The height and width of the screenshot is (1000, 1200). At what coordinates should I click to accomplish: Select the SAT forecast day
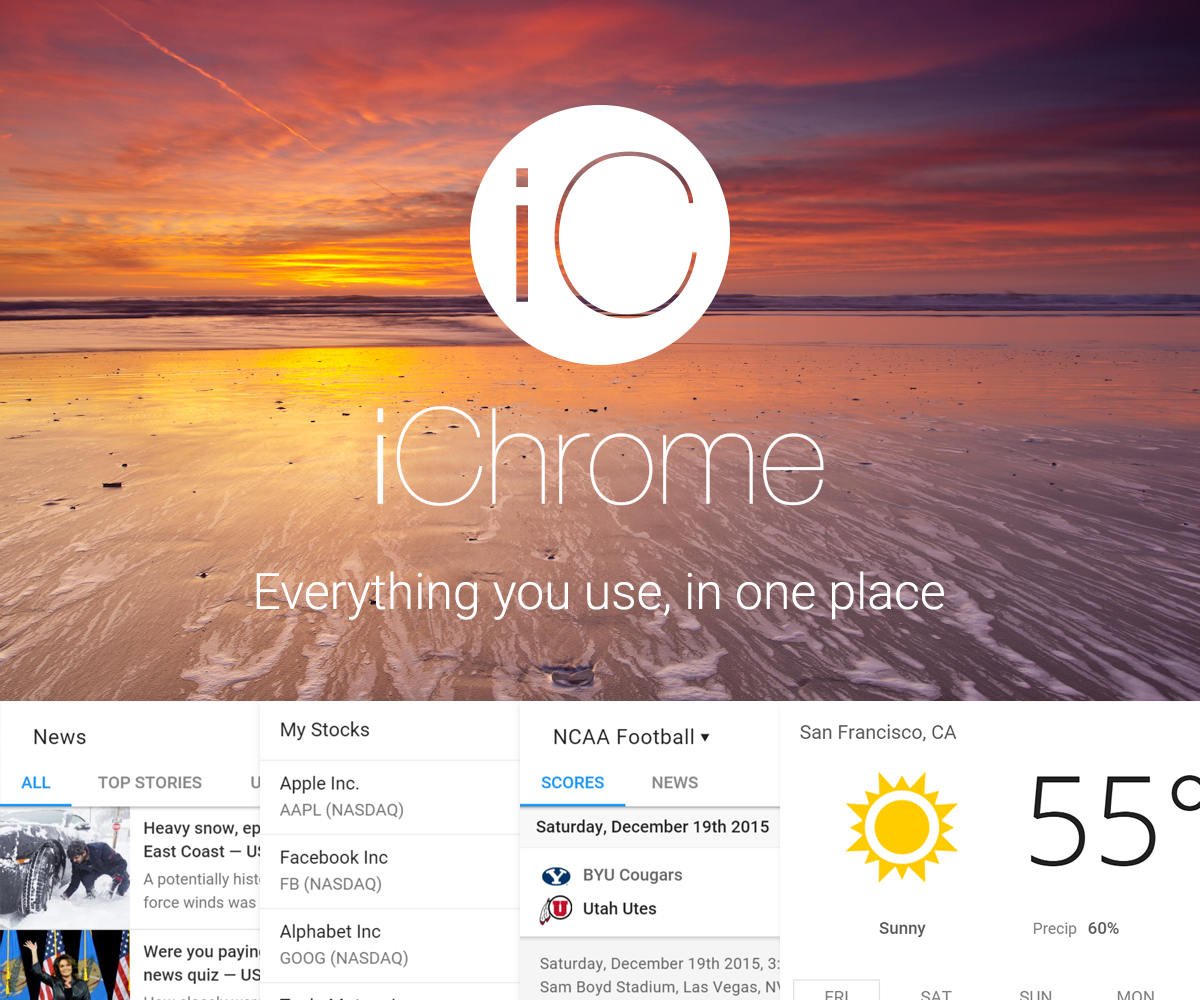(x=936, y=993)
